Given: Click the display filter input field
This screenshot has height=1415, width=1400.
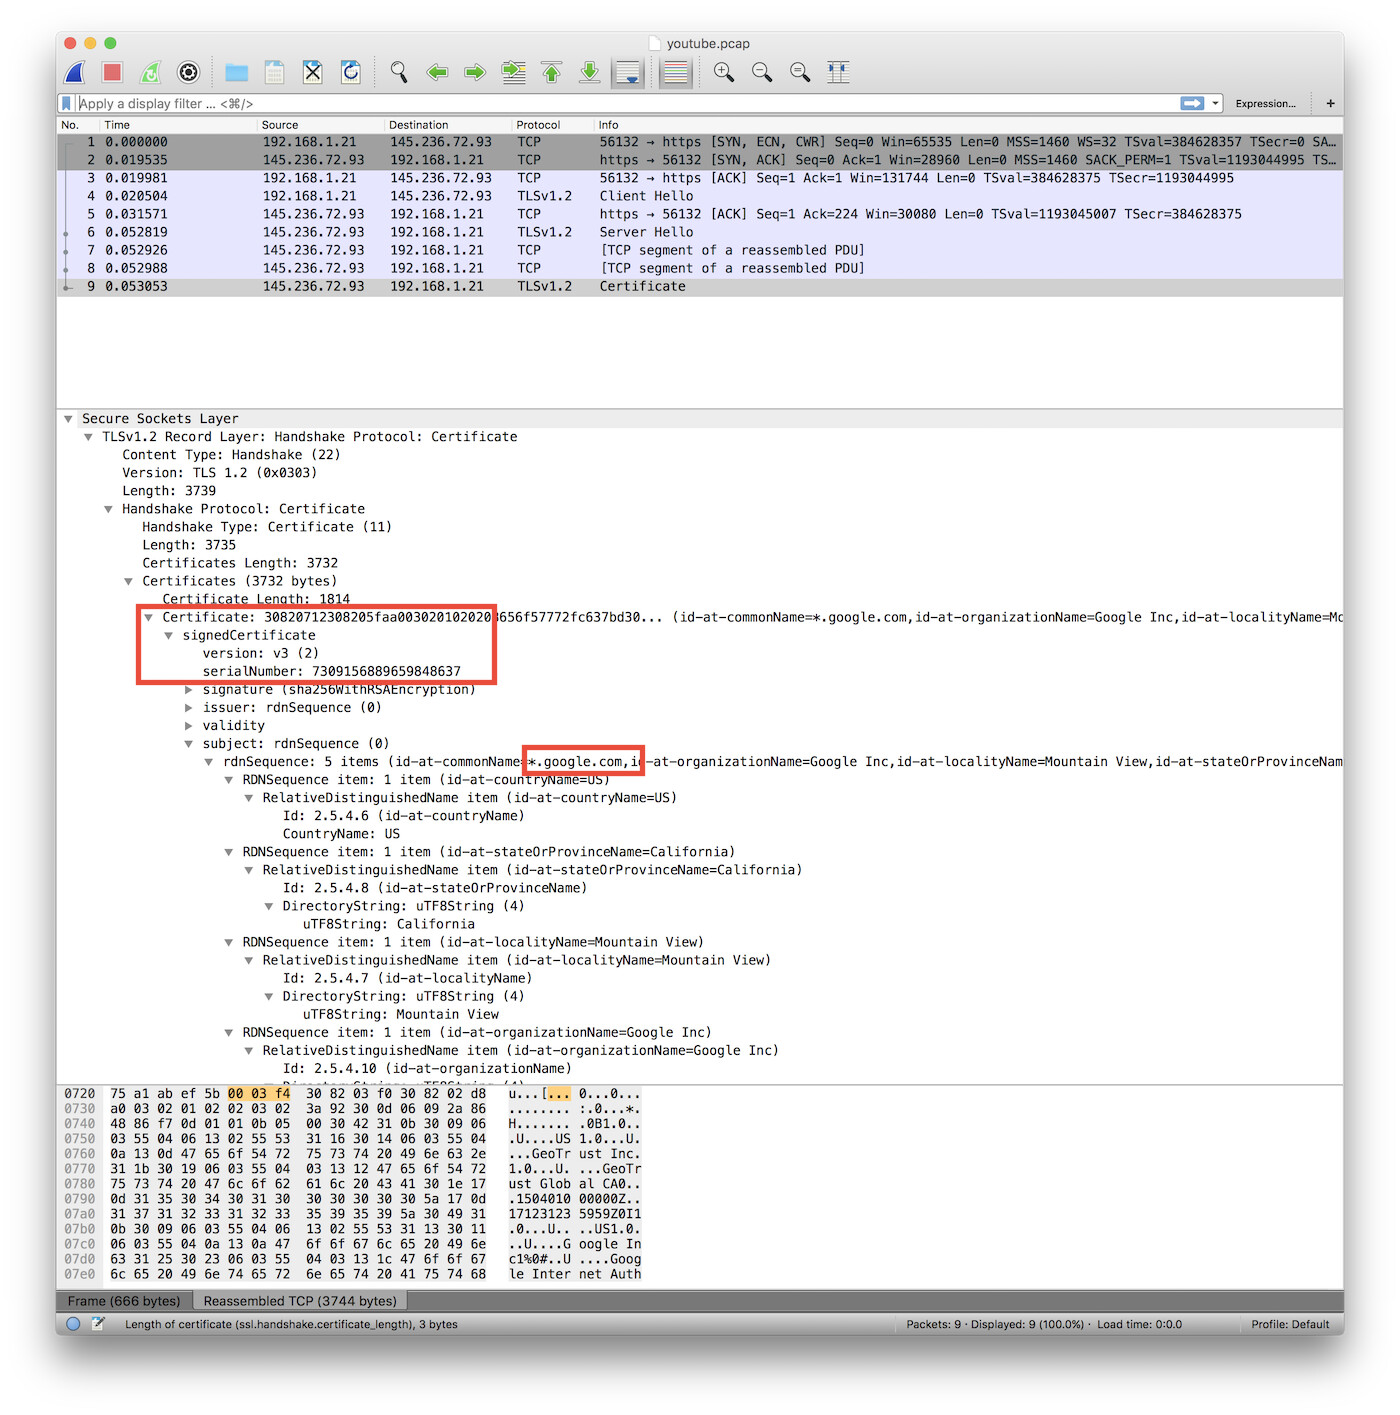Looking at the screenshot, I should tap(627, 103).
